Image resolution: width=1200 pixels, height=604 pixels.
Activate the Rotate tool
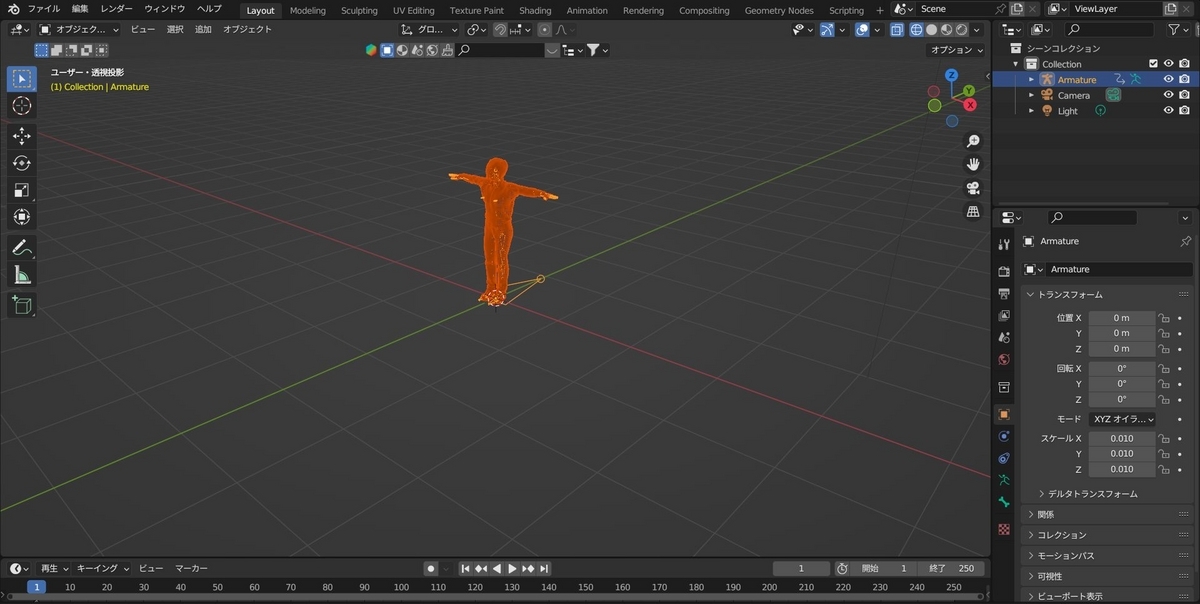(22, 163)
